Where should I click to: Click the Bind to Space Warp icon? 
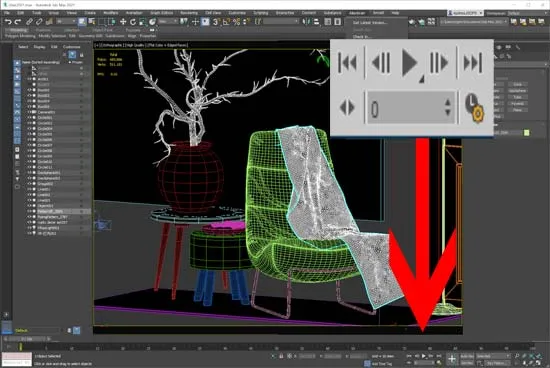(x=49, y=22)
